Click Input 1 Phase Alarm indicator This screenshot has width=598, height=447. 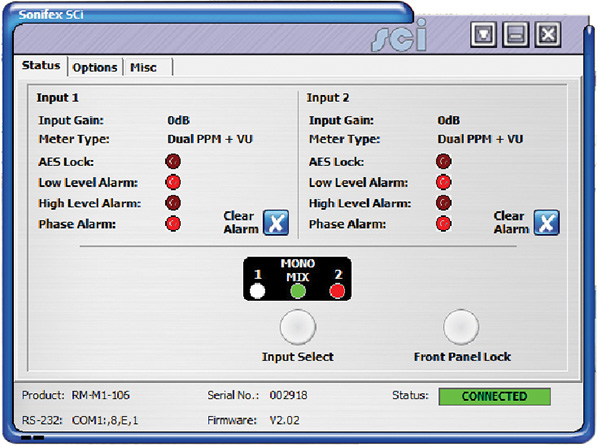coord(173,224)
